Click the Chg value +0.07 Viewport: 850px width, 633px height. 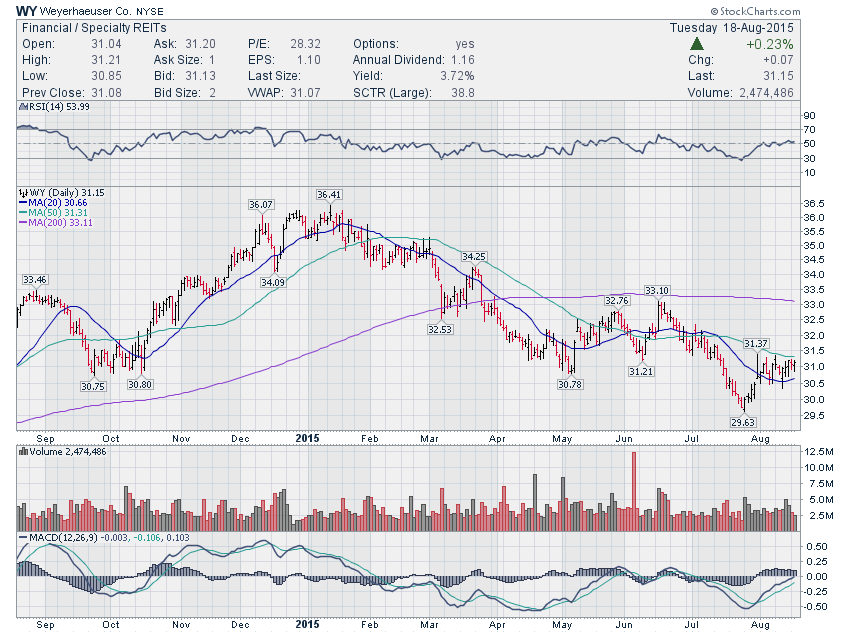[778, 60]
